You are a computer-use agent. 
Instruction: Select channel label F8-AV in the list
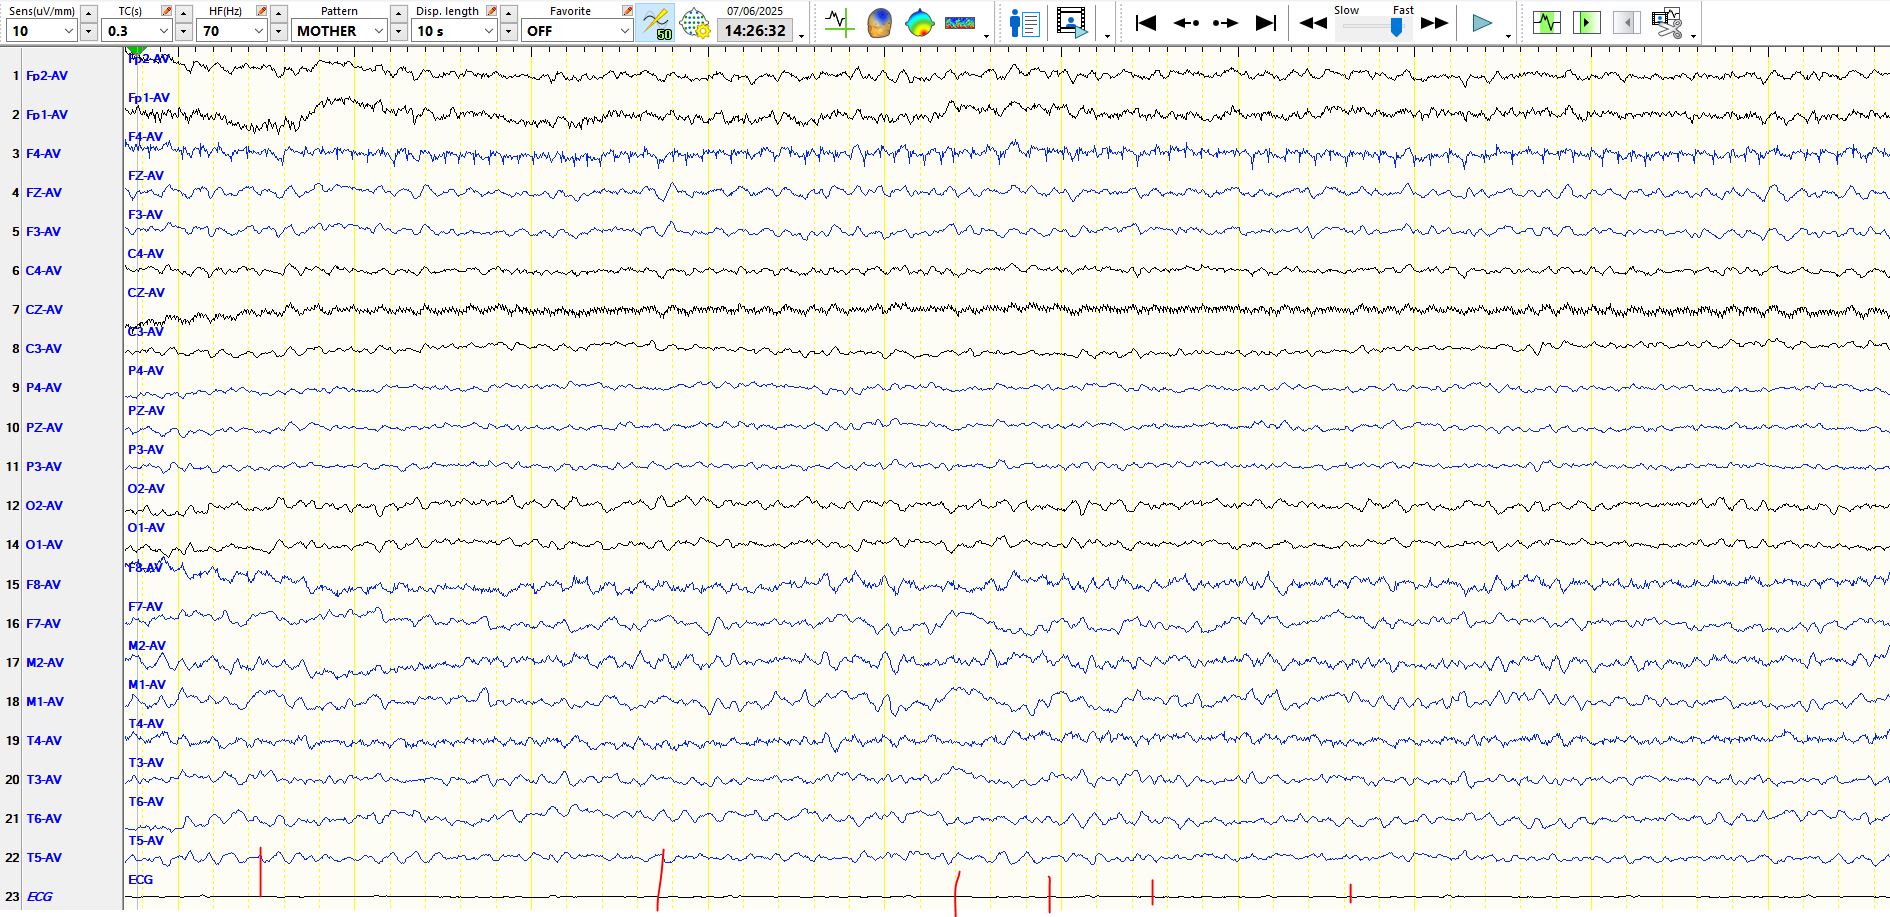pyautogui.click(x=43, y=585)
